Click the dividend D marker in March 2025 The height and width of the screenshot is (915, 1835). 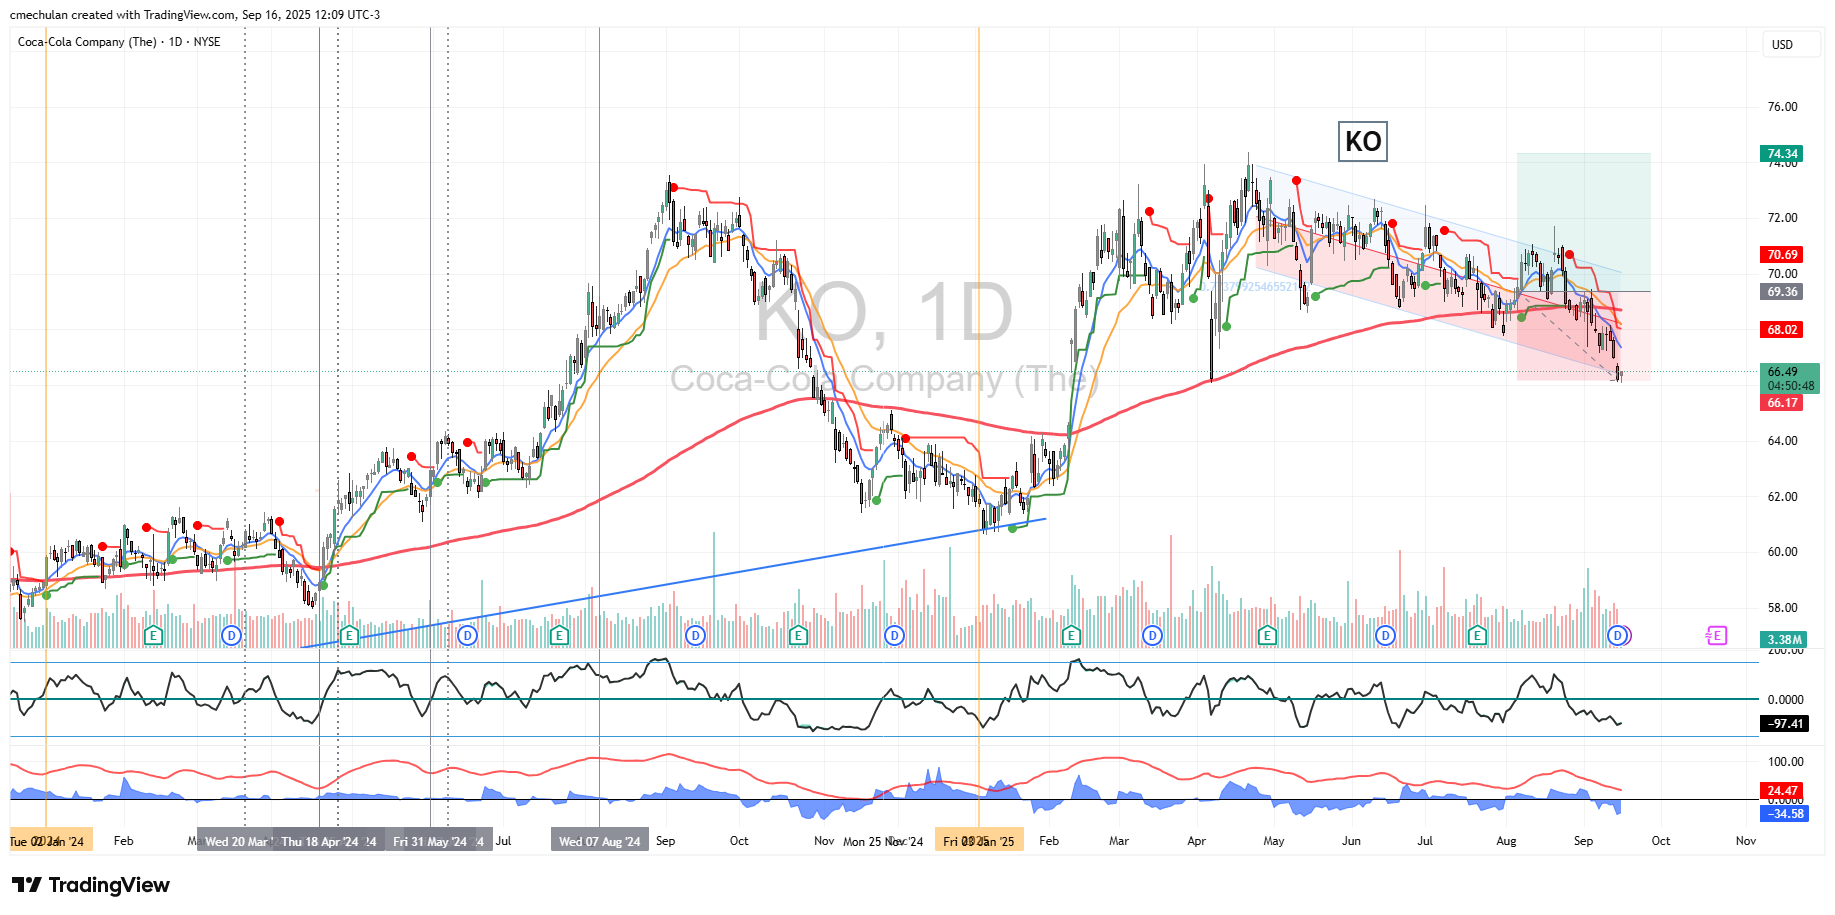pyautogui.click(x=1153, y=635)
